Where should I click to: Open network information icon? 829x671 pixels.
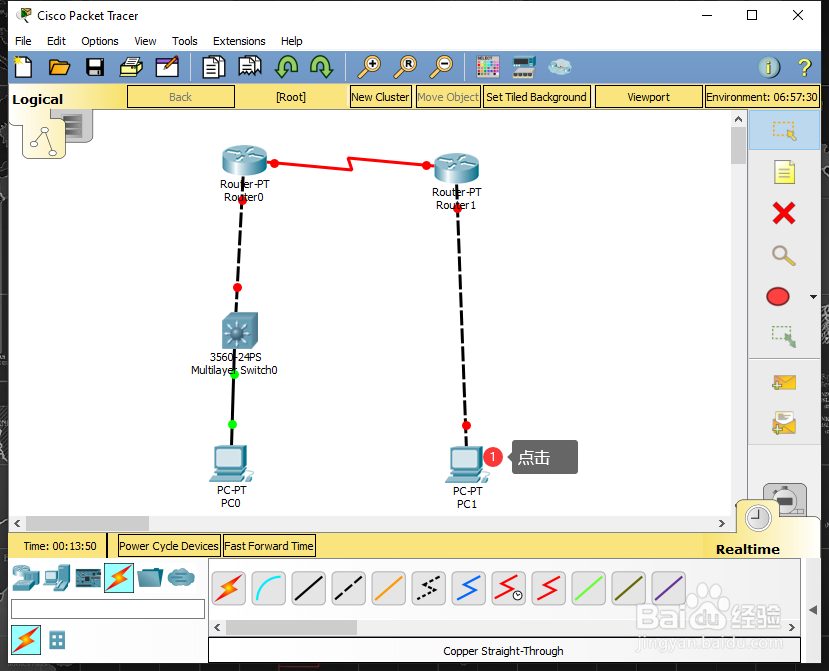[769, 67]
